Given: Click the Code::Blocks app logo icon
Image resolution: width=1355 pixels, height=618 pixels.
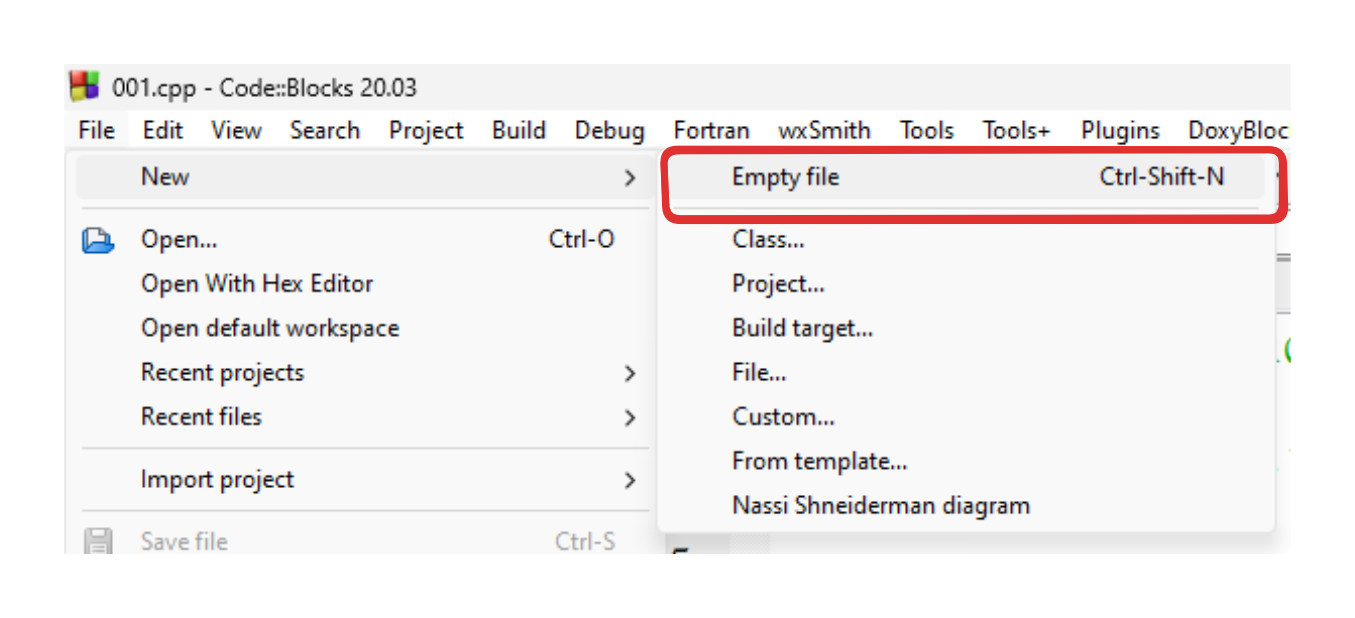Looking at the screenshot, I should coord(85,87).
